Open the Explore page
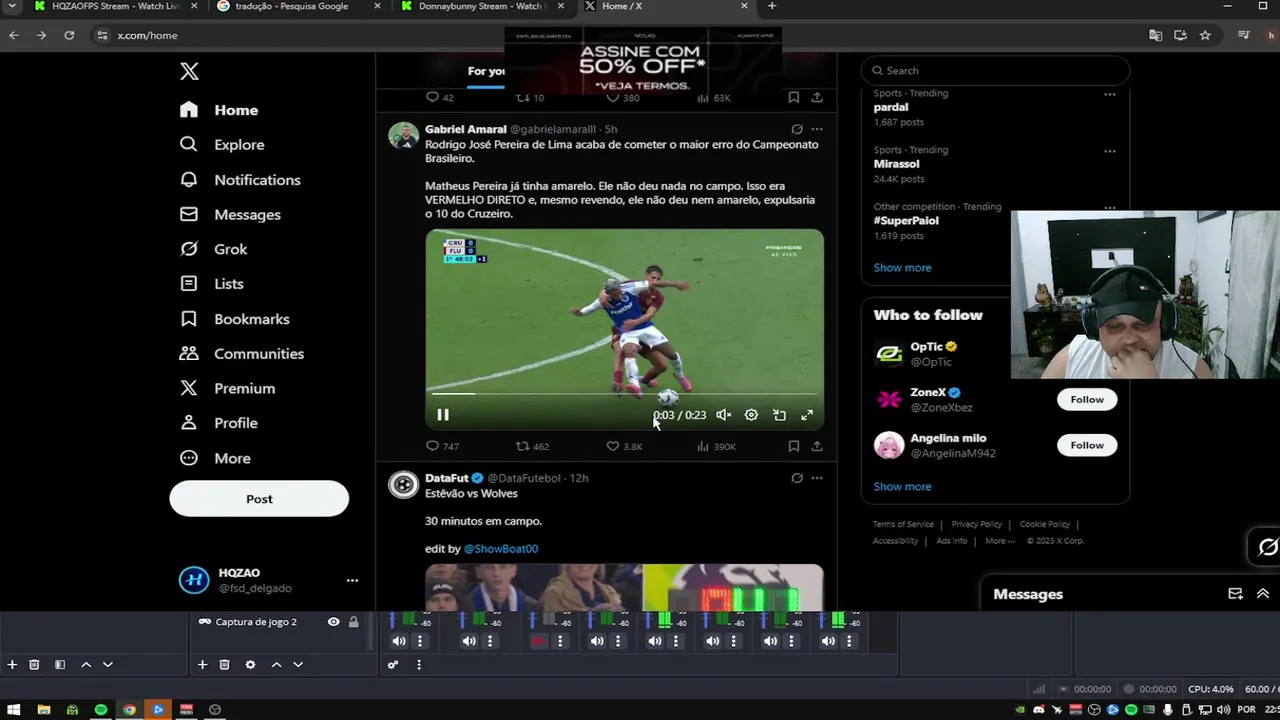The image size is (1280, 720). (x=222, y=145)
